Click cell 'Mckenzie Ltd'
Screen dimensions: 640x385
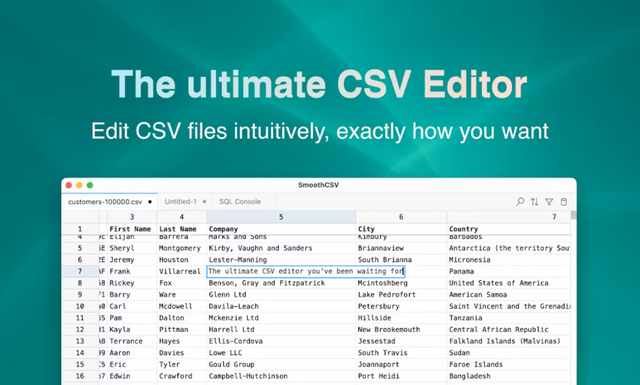click(281, 318)
